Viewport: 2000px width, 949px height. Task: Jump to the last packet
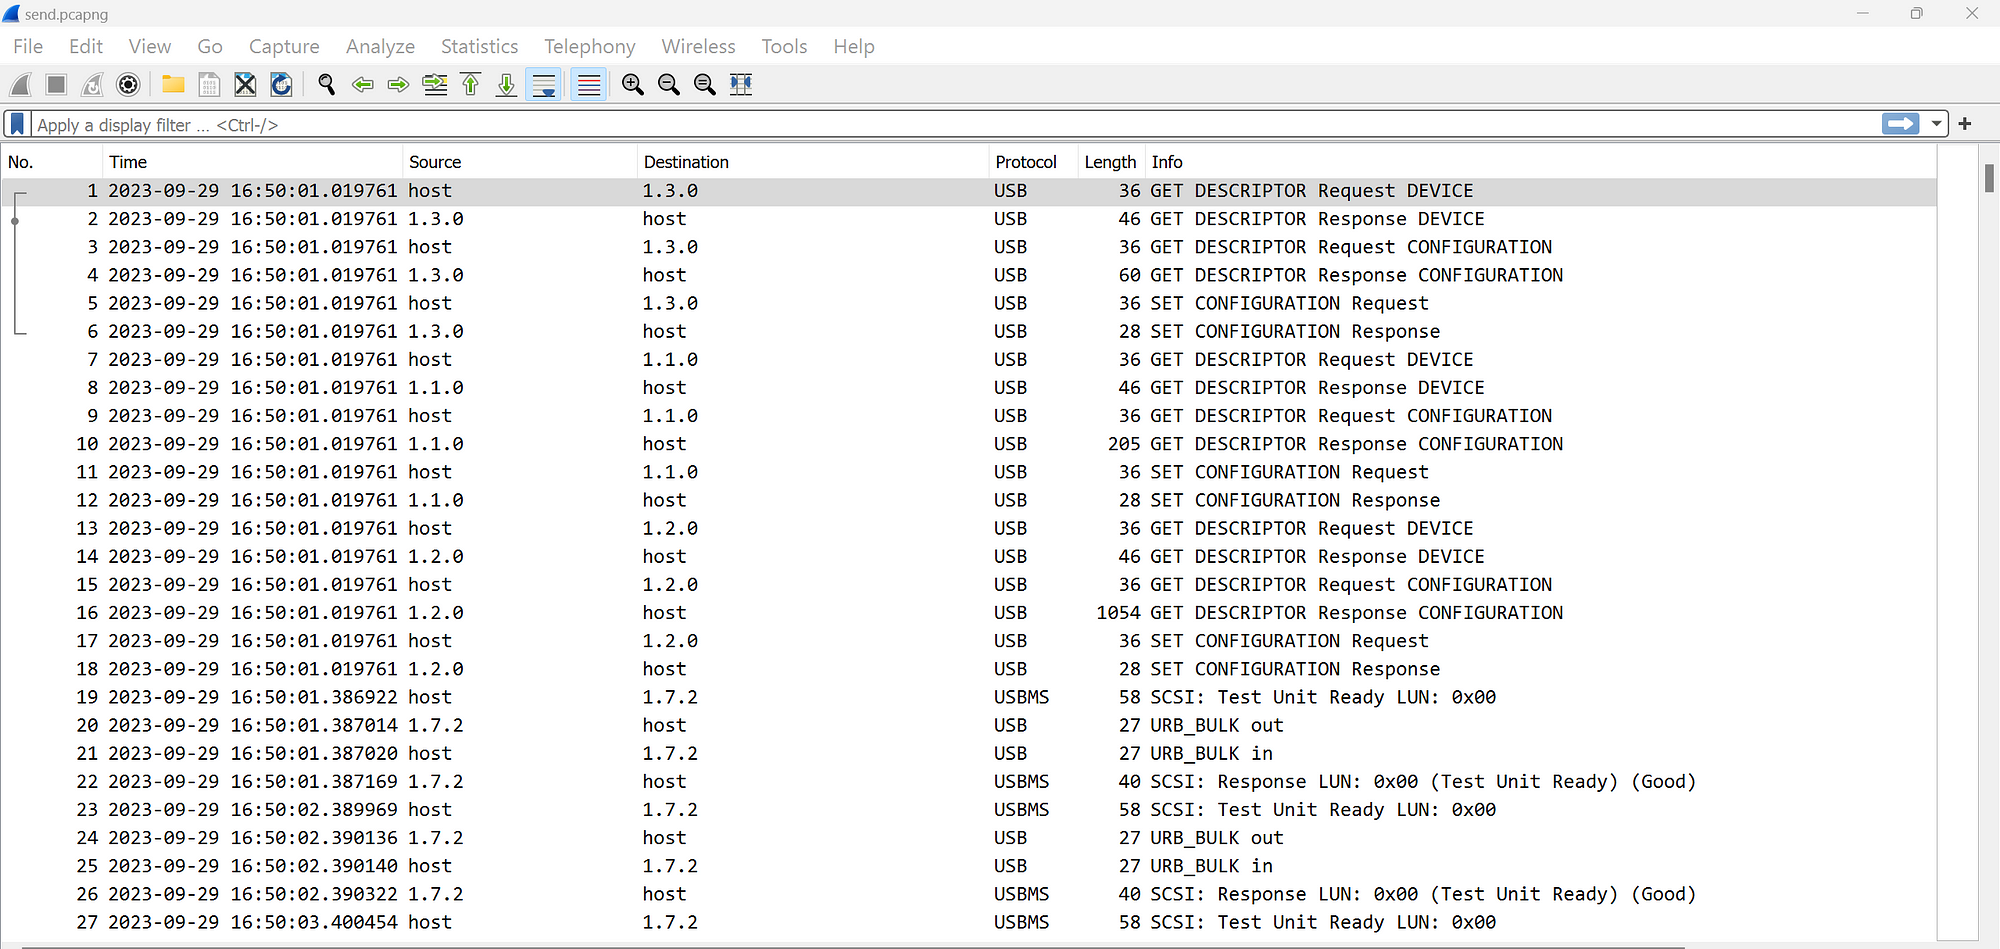(x=506, y=85)
